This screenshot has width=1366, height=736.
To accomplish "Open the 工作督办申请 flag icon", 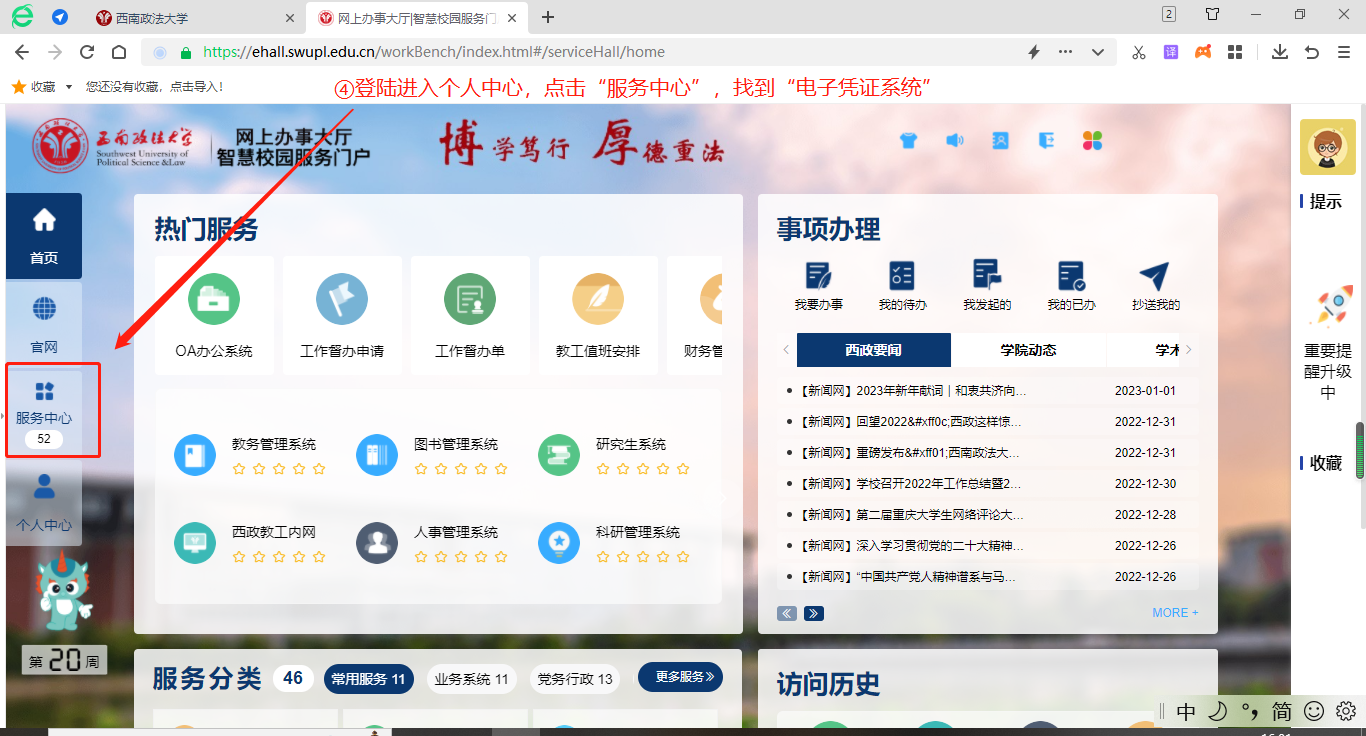I will 342,299.
